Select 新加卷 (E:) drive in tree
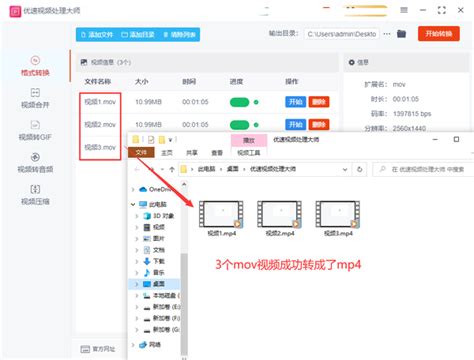The height and width of the screenshot is (360, 474). [162, 307]
